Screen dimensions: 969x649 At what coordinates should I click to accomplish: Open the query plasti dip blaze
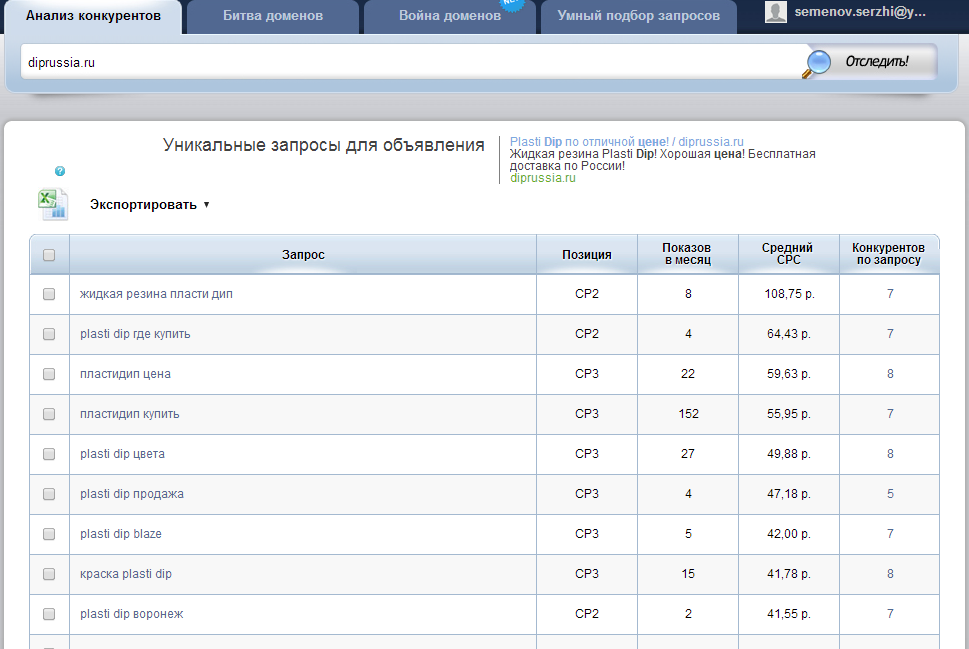121,534
